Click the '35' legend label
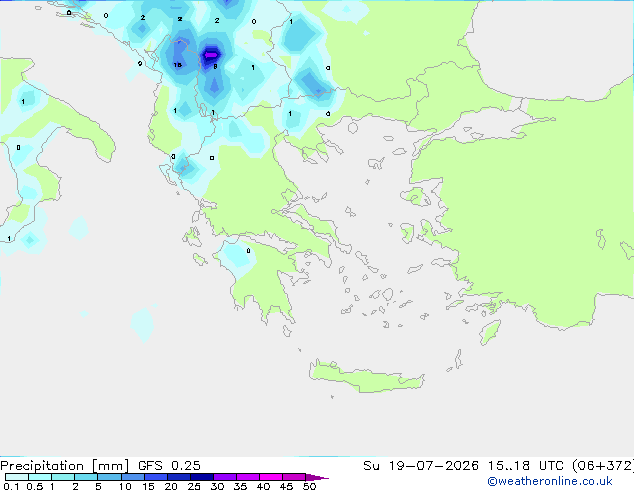Viewport: 634px width, 490px height. click(240, 486)
